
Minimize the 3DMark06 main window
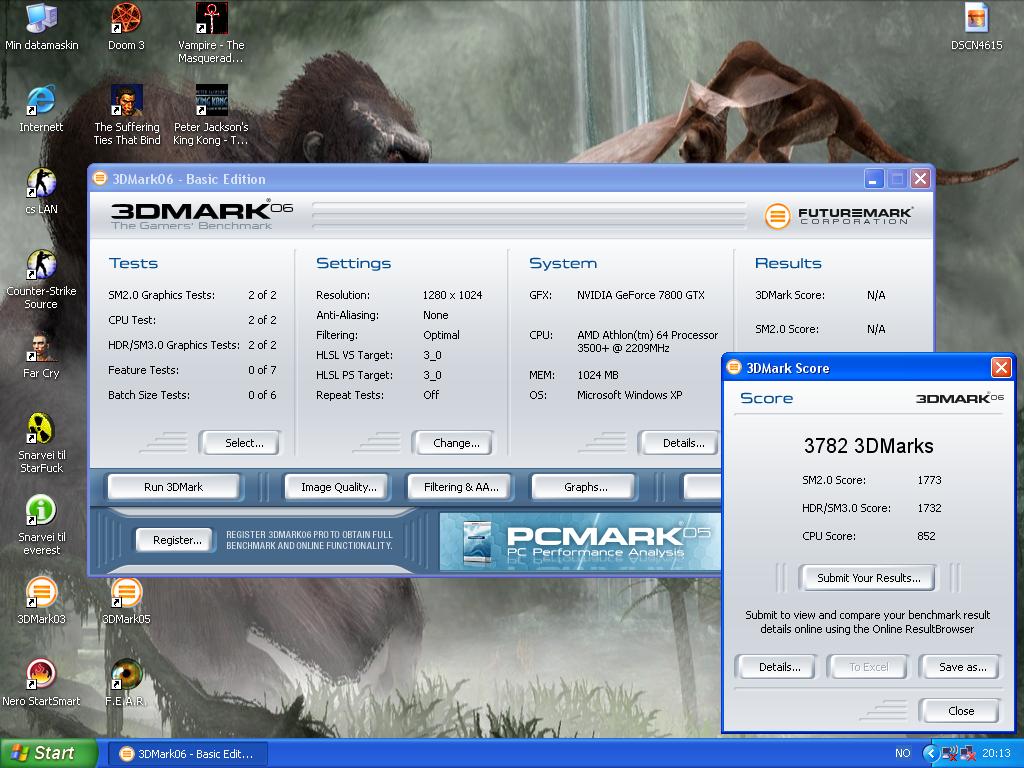(x=874, y=178)
